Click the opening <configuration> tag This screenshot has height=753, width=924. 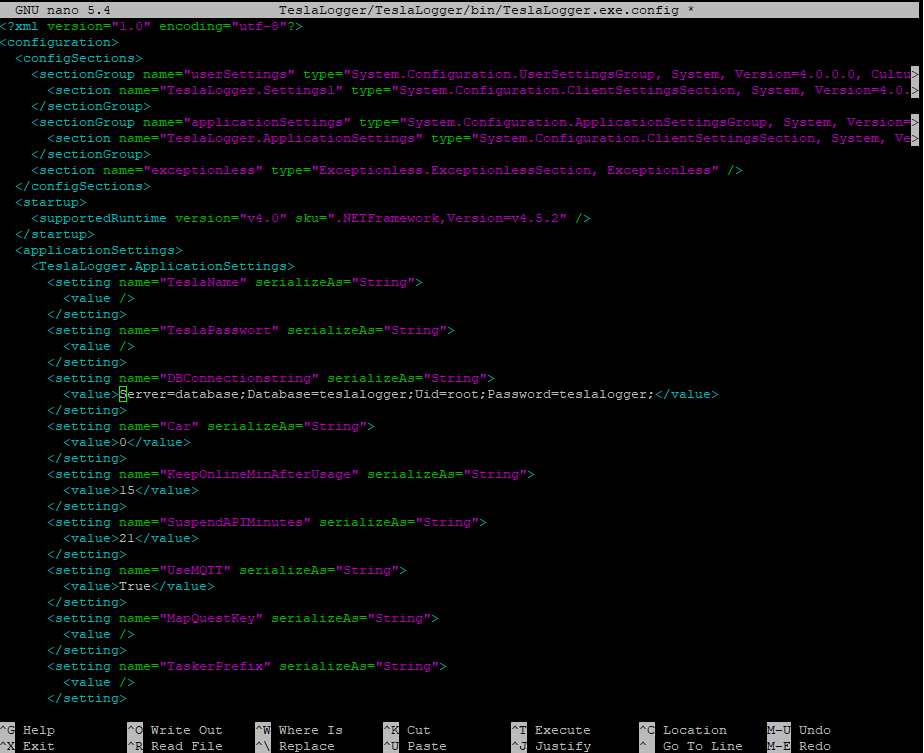pos(60,42)
